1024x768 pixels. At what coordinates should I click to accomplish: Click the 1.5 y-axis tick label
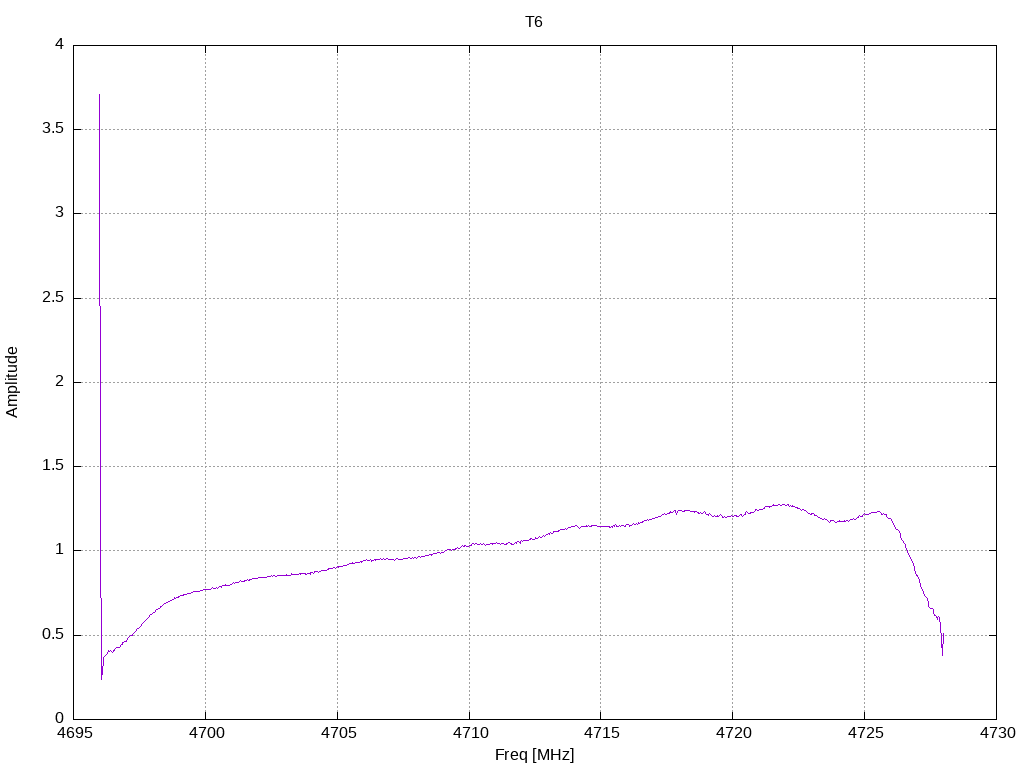tap(53, 466)
